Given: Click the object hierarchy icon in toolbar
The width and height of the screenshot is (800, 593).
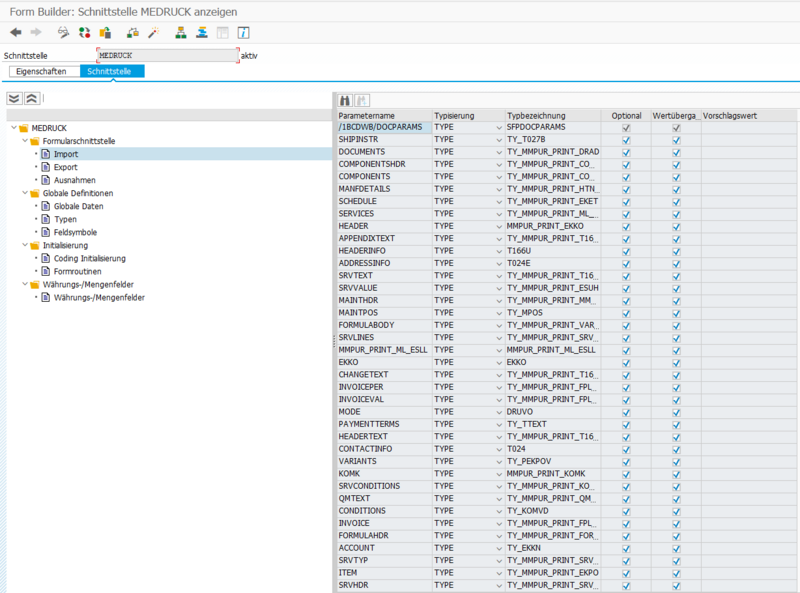Looking at the screenshot, I should pyautogui.click(x=180, y=33).
